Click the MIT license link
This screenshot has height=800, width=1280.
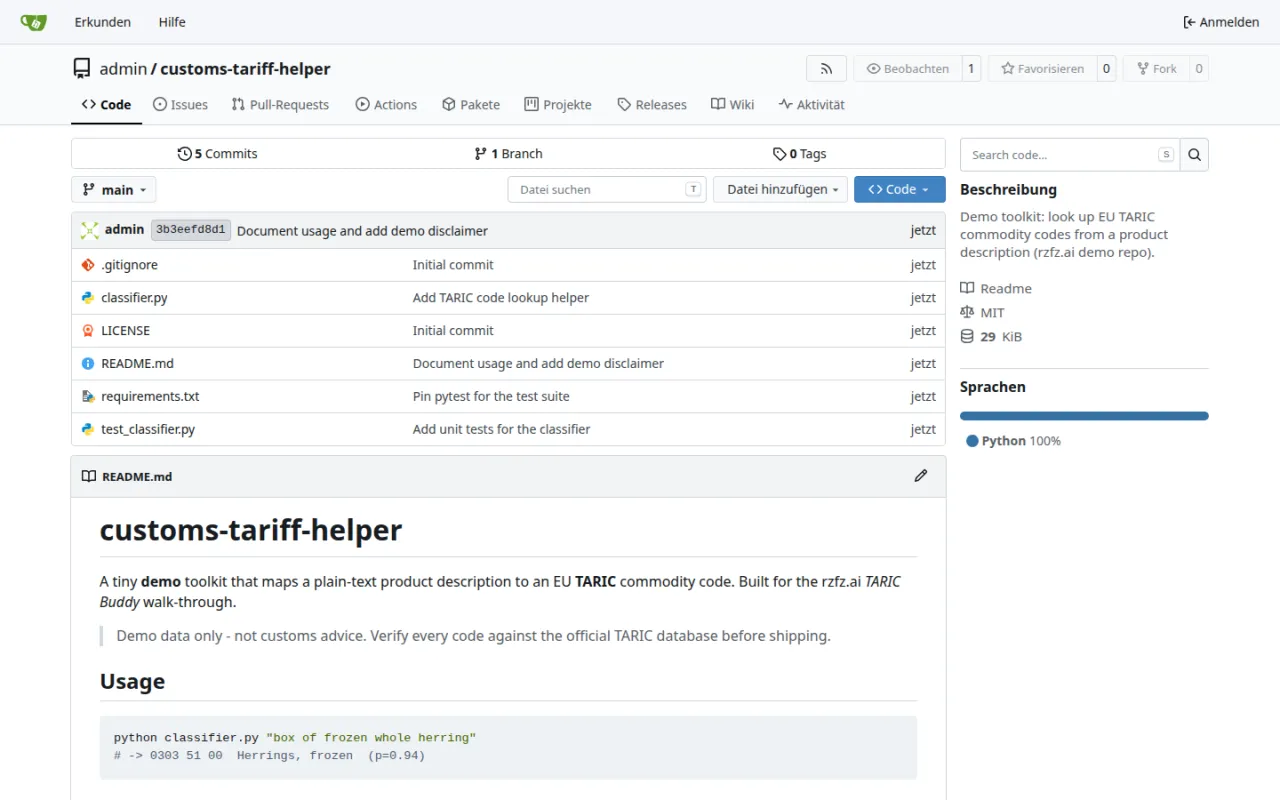pos(992,313)
